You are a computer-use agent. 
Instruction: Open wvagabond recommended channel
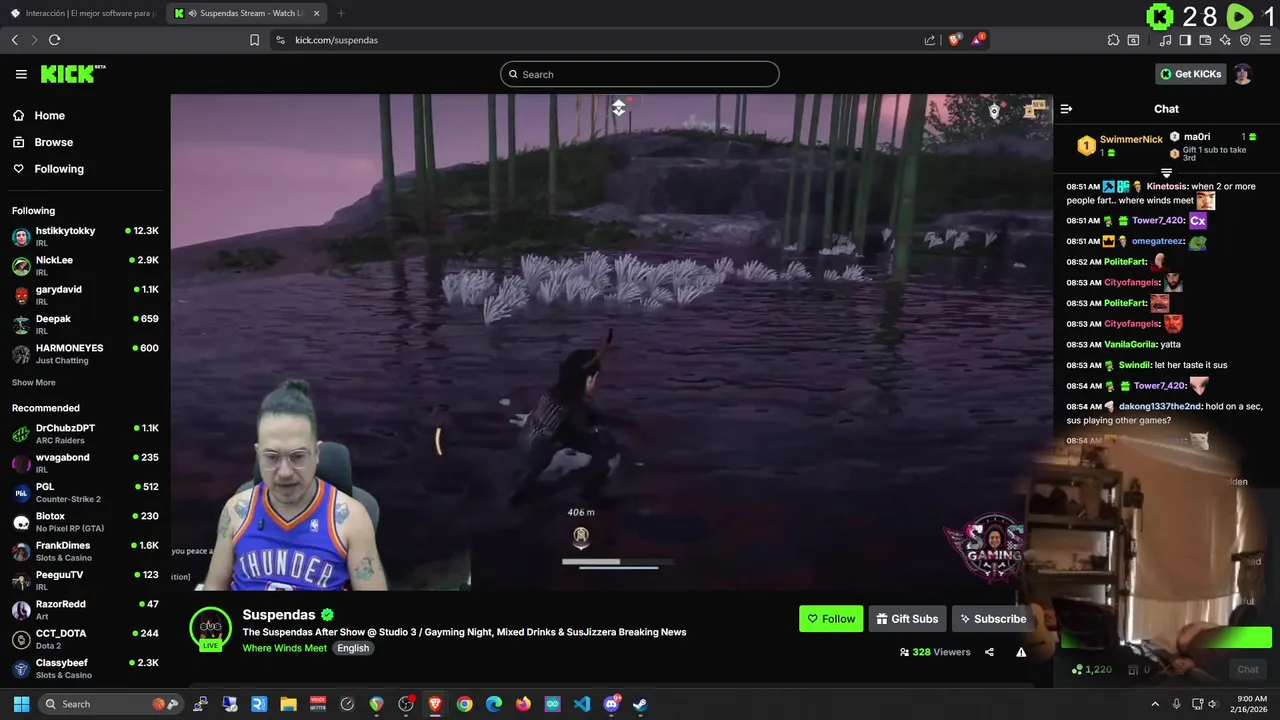click(x=85, y=463)
